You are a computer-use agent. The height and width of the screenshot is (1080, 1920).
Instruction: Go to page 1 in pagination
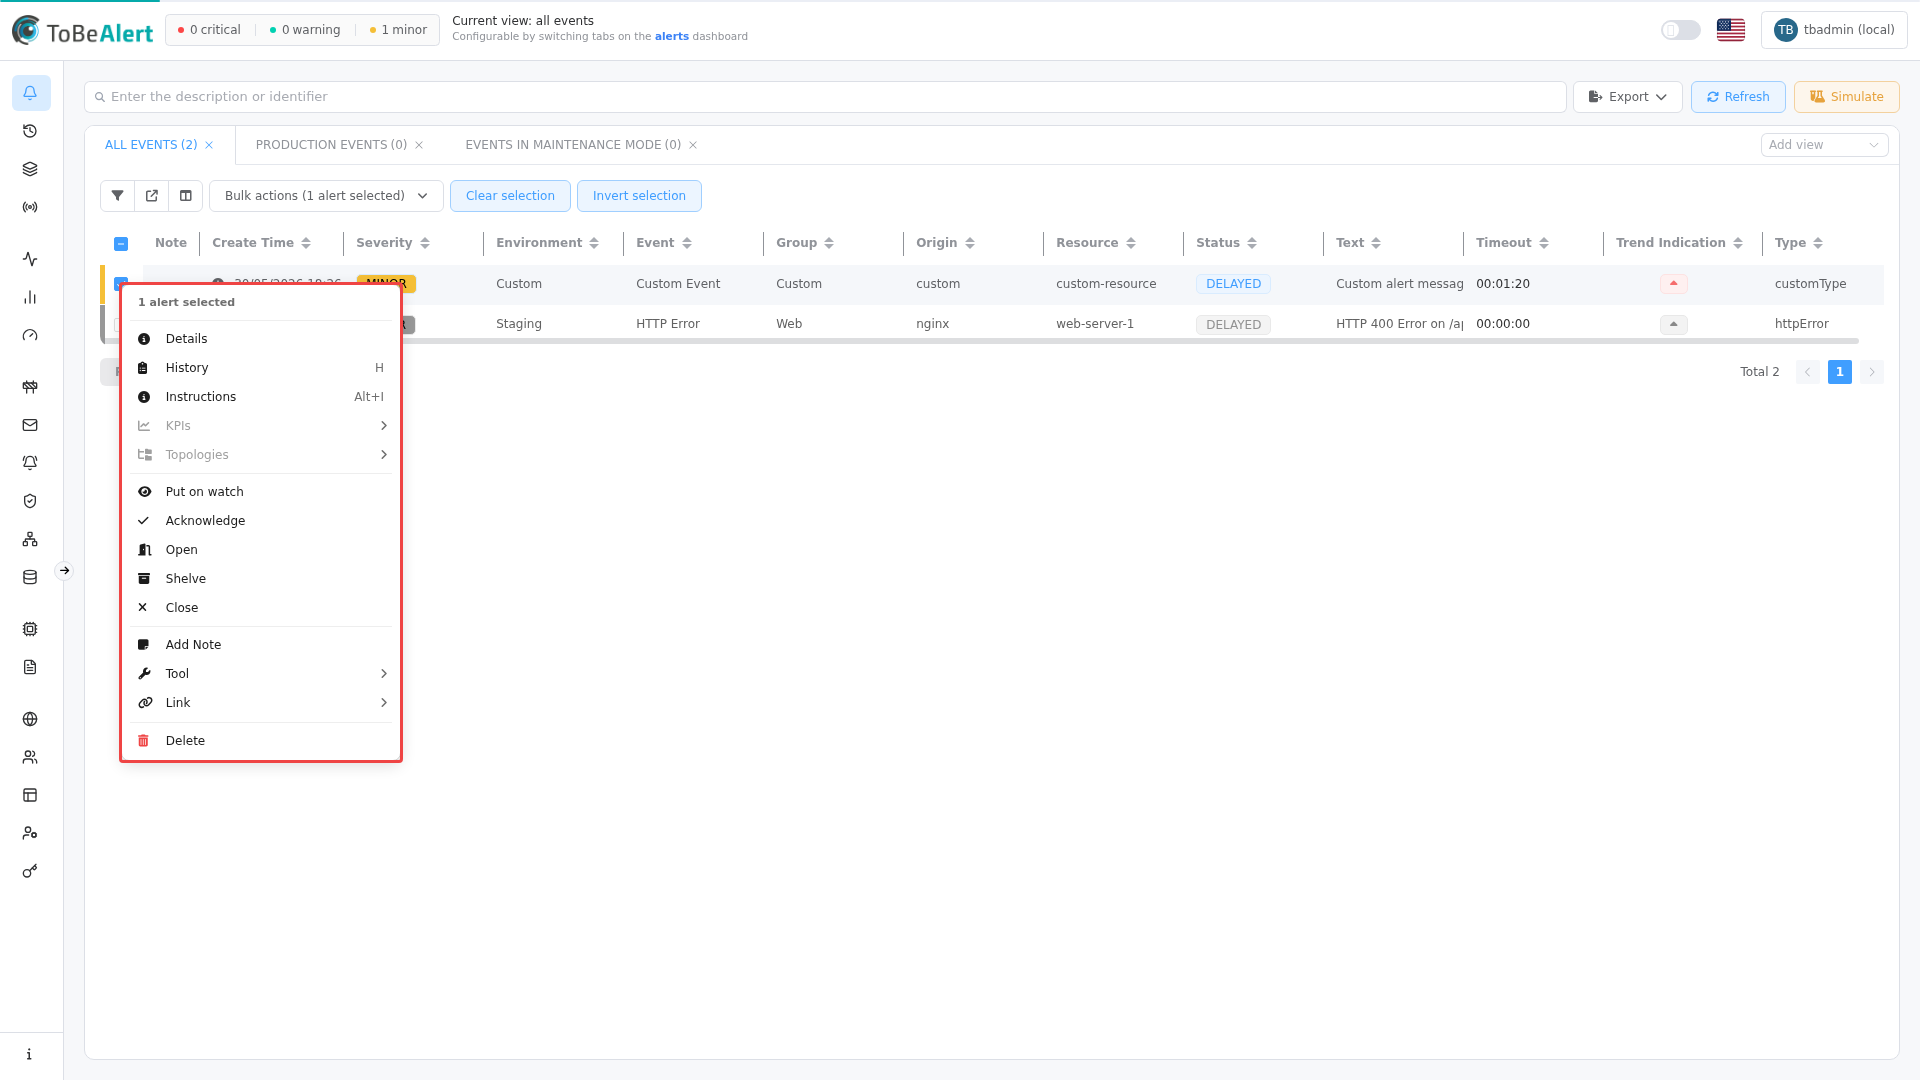(x=1840, y=372)
